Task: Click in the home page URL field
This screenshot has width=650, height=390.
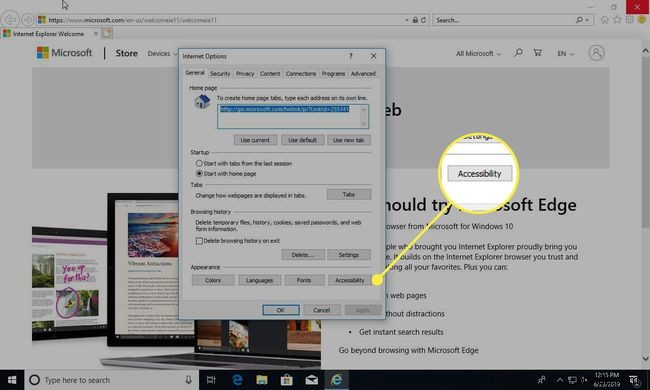Action: [x=293, y=116]
